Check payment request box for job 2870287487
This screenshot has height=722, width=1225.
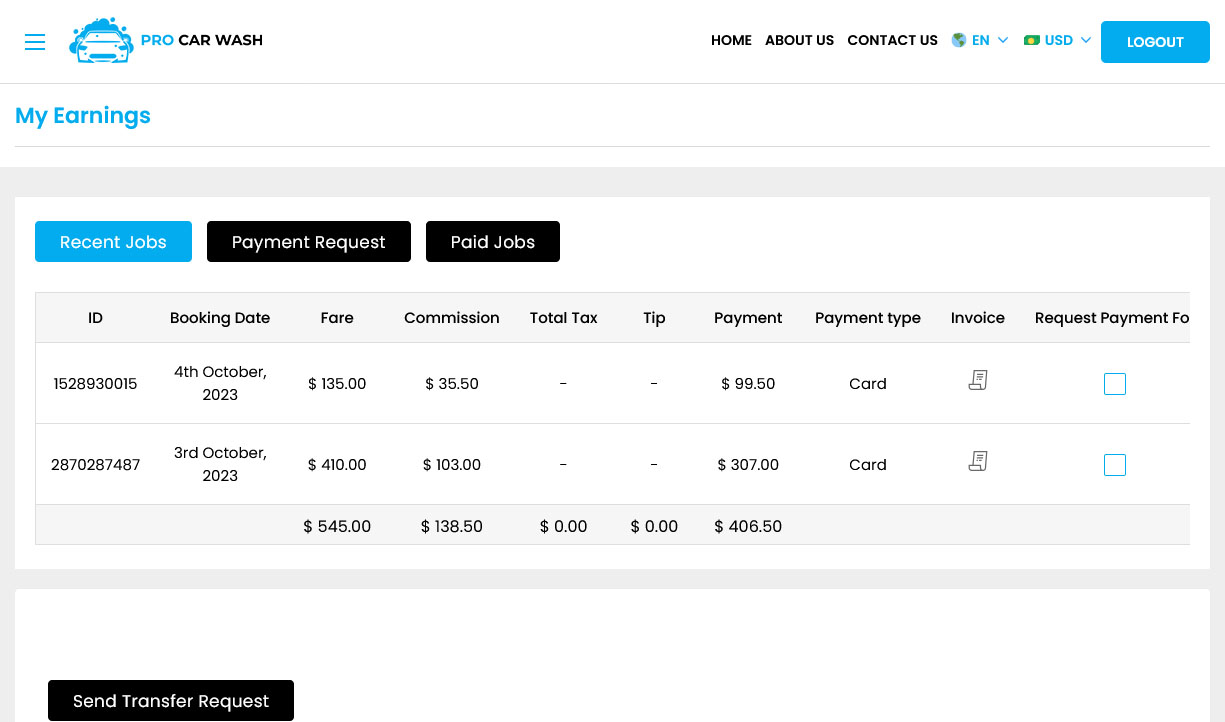[1115, 465]
